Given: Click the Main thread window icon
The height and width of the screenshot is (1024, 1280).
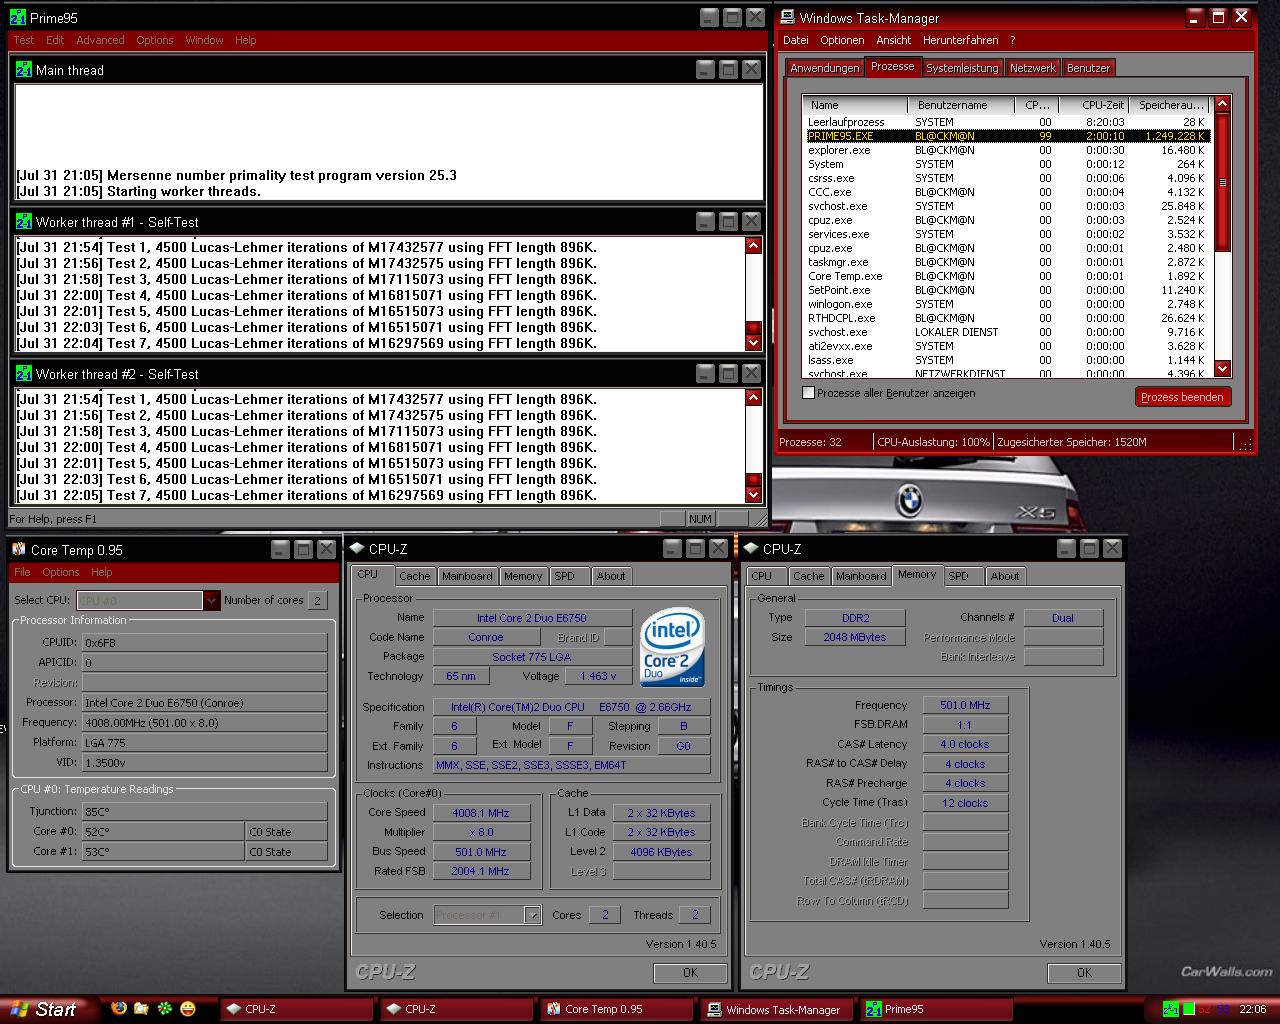Looking at the screenshot, I should 24,69.
